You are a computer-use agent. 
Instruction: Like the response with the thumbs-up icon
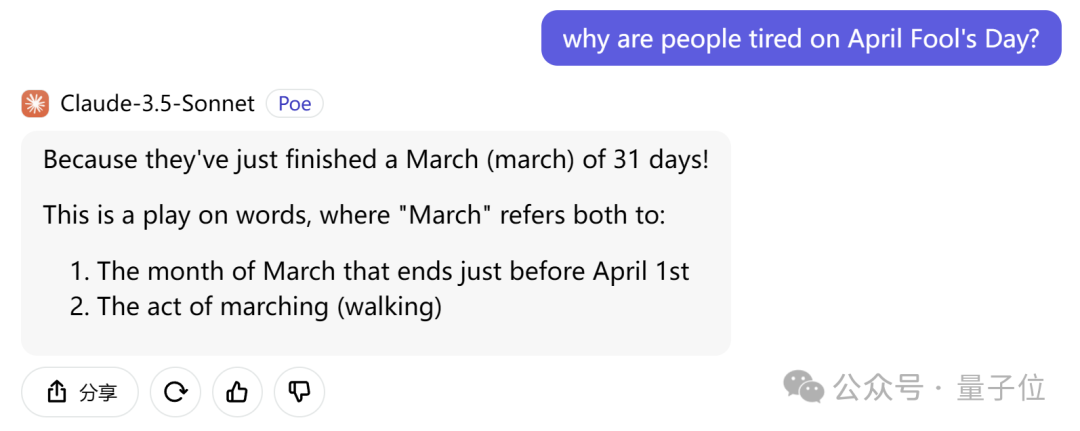tap(238, 392)
